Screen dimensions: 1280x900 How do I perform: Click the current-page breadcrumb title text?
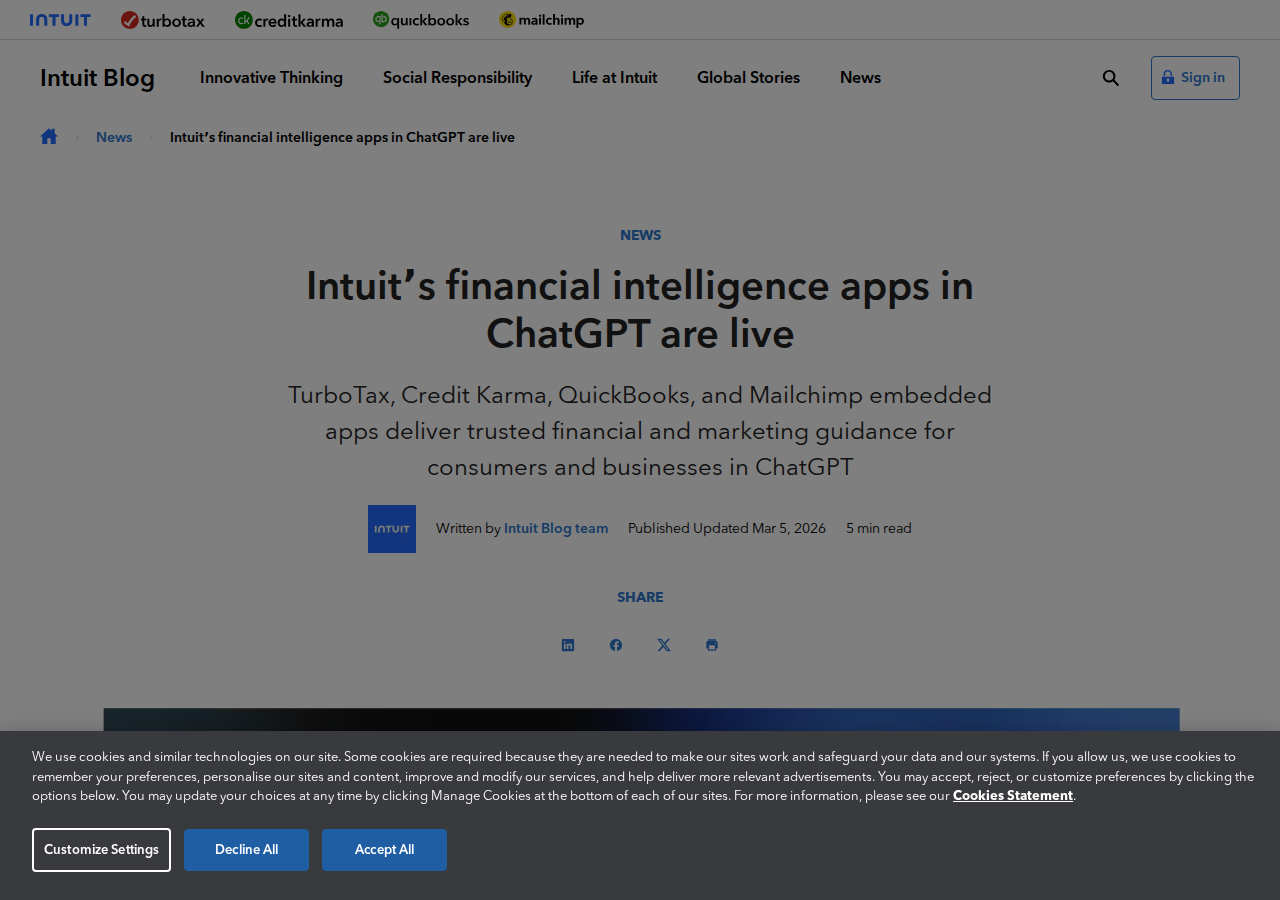(342, 137)
